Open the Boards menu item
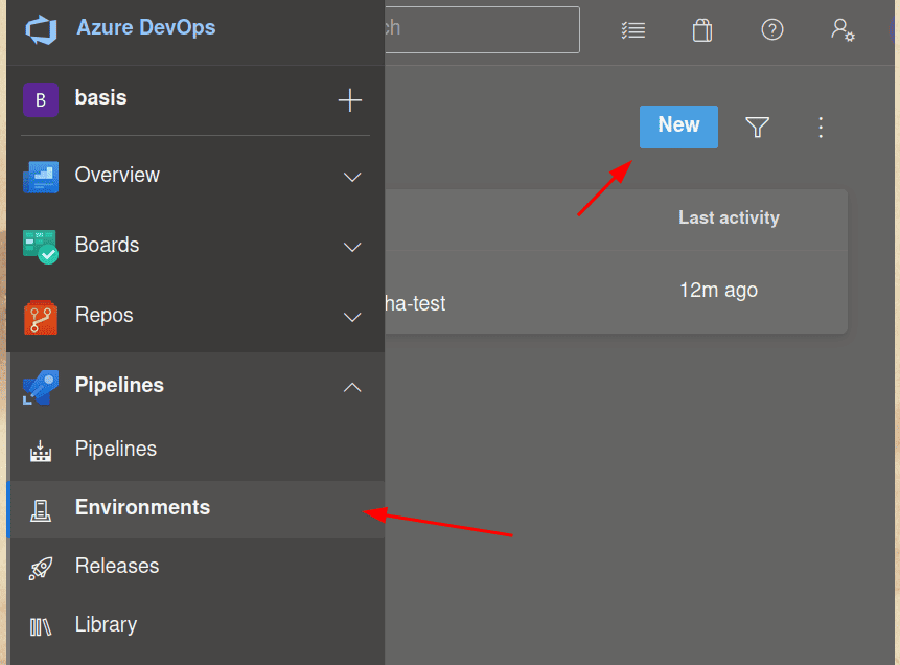 click(107, 245)
